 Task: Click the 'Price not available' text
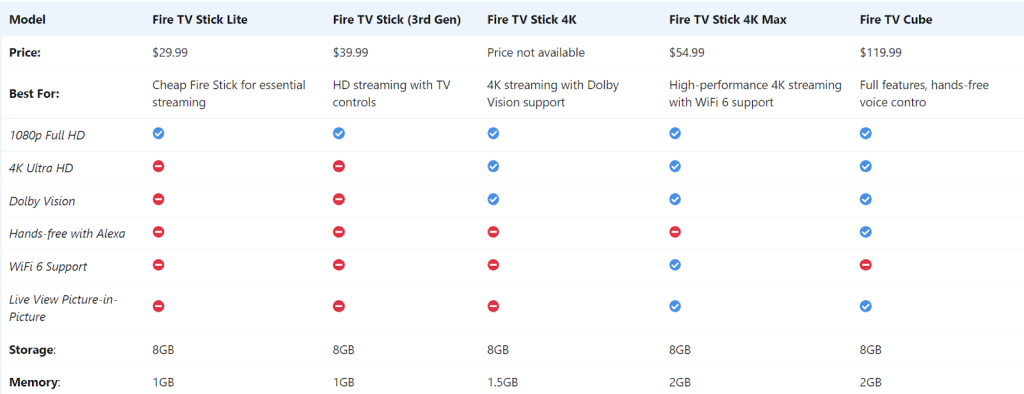point(536,53)
